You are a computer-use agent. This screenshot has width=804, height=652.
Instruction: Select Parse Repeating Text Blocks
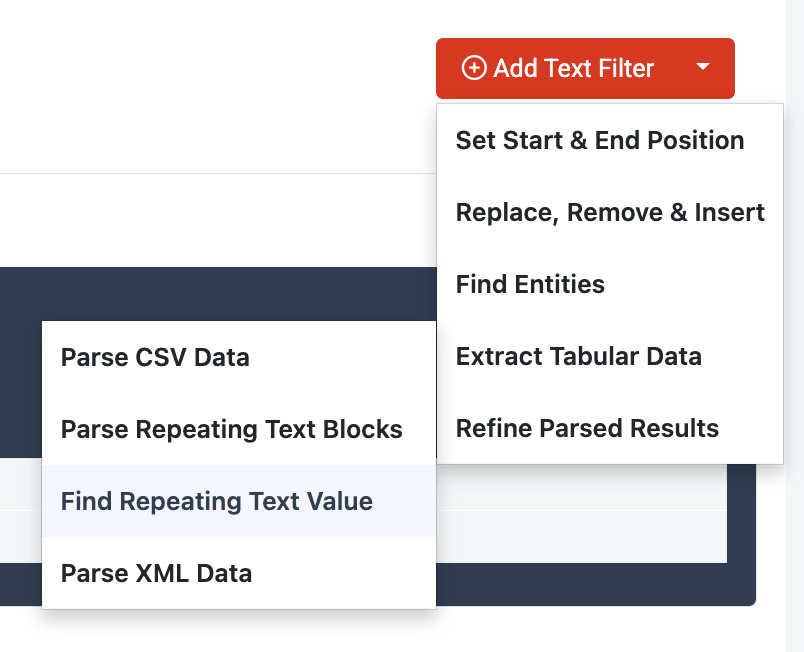pyautogui.click(x=231, y=429)
